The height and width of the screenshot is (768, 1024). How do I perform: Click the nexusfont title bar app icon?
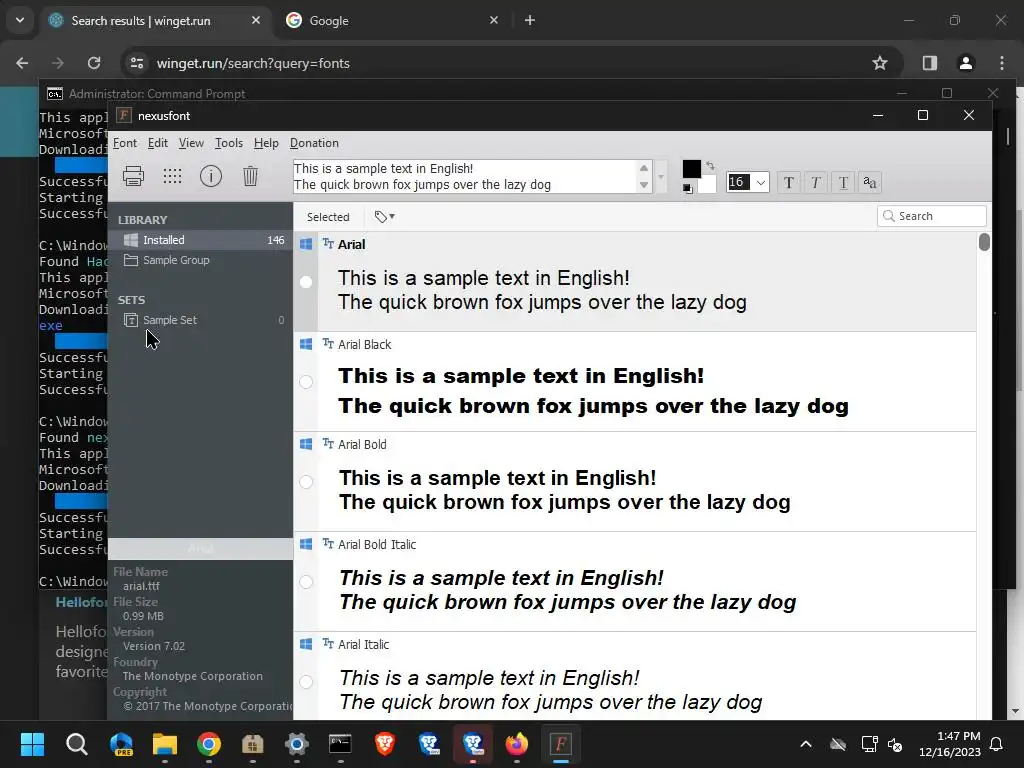(123, 116)
